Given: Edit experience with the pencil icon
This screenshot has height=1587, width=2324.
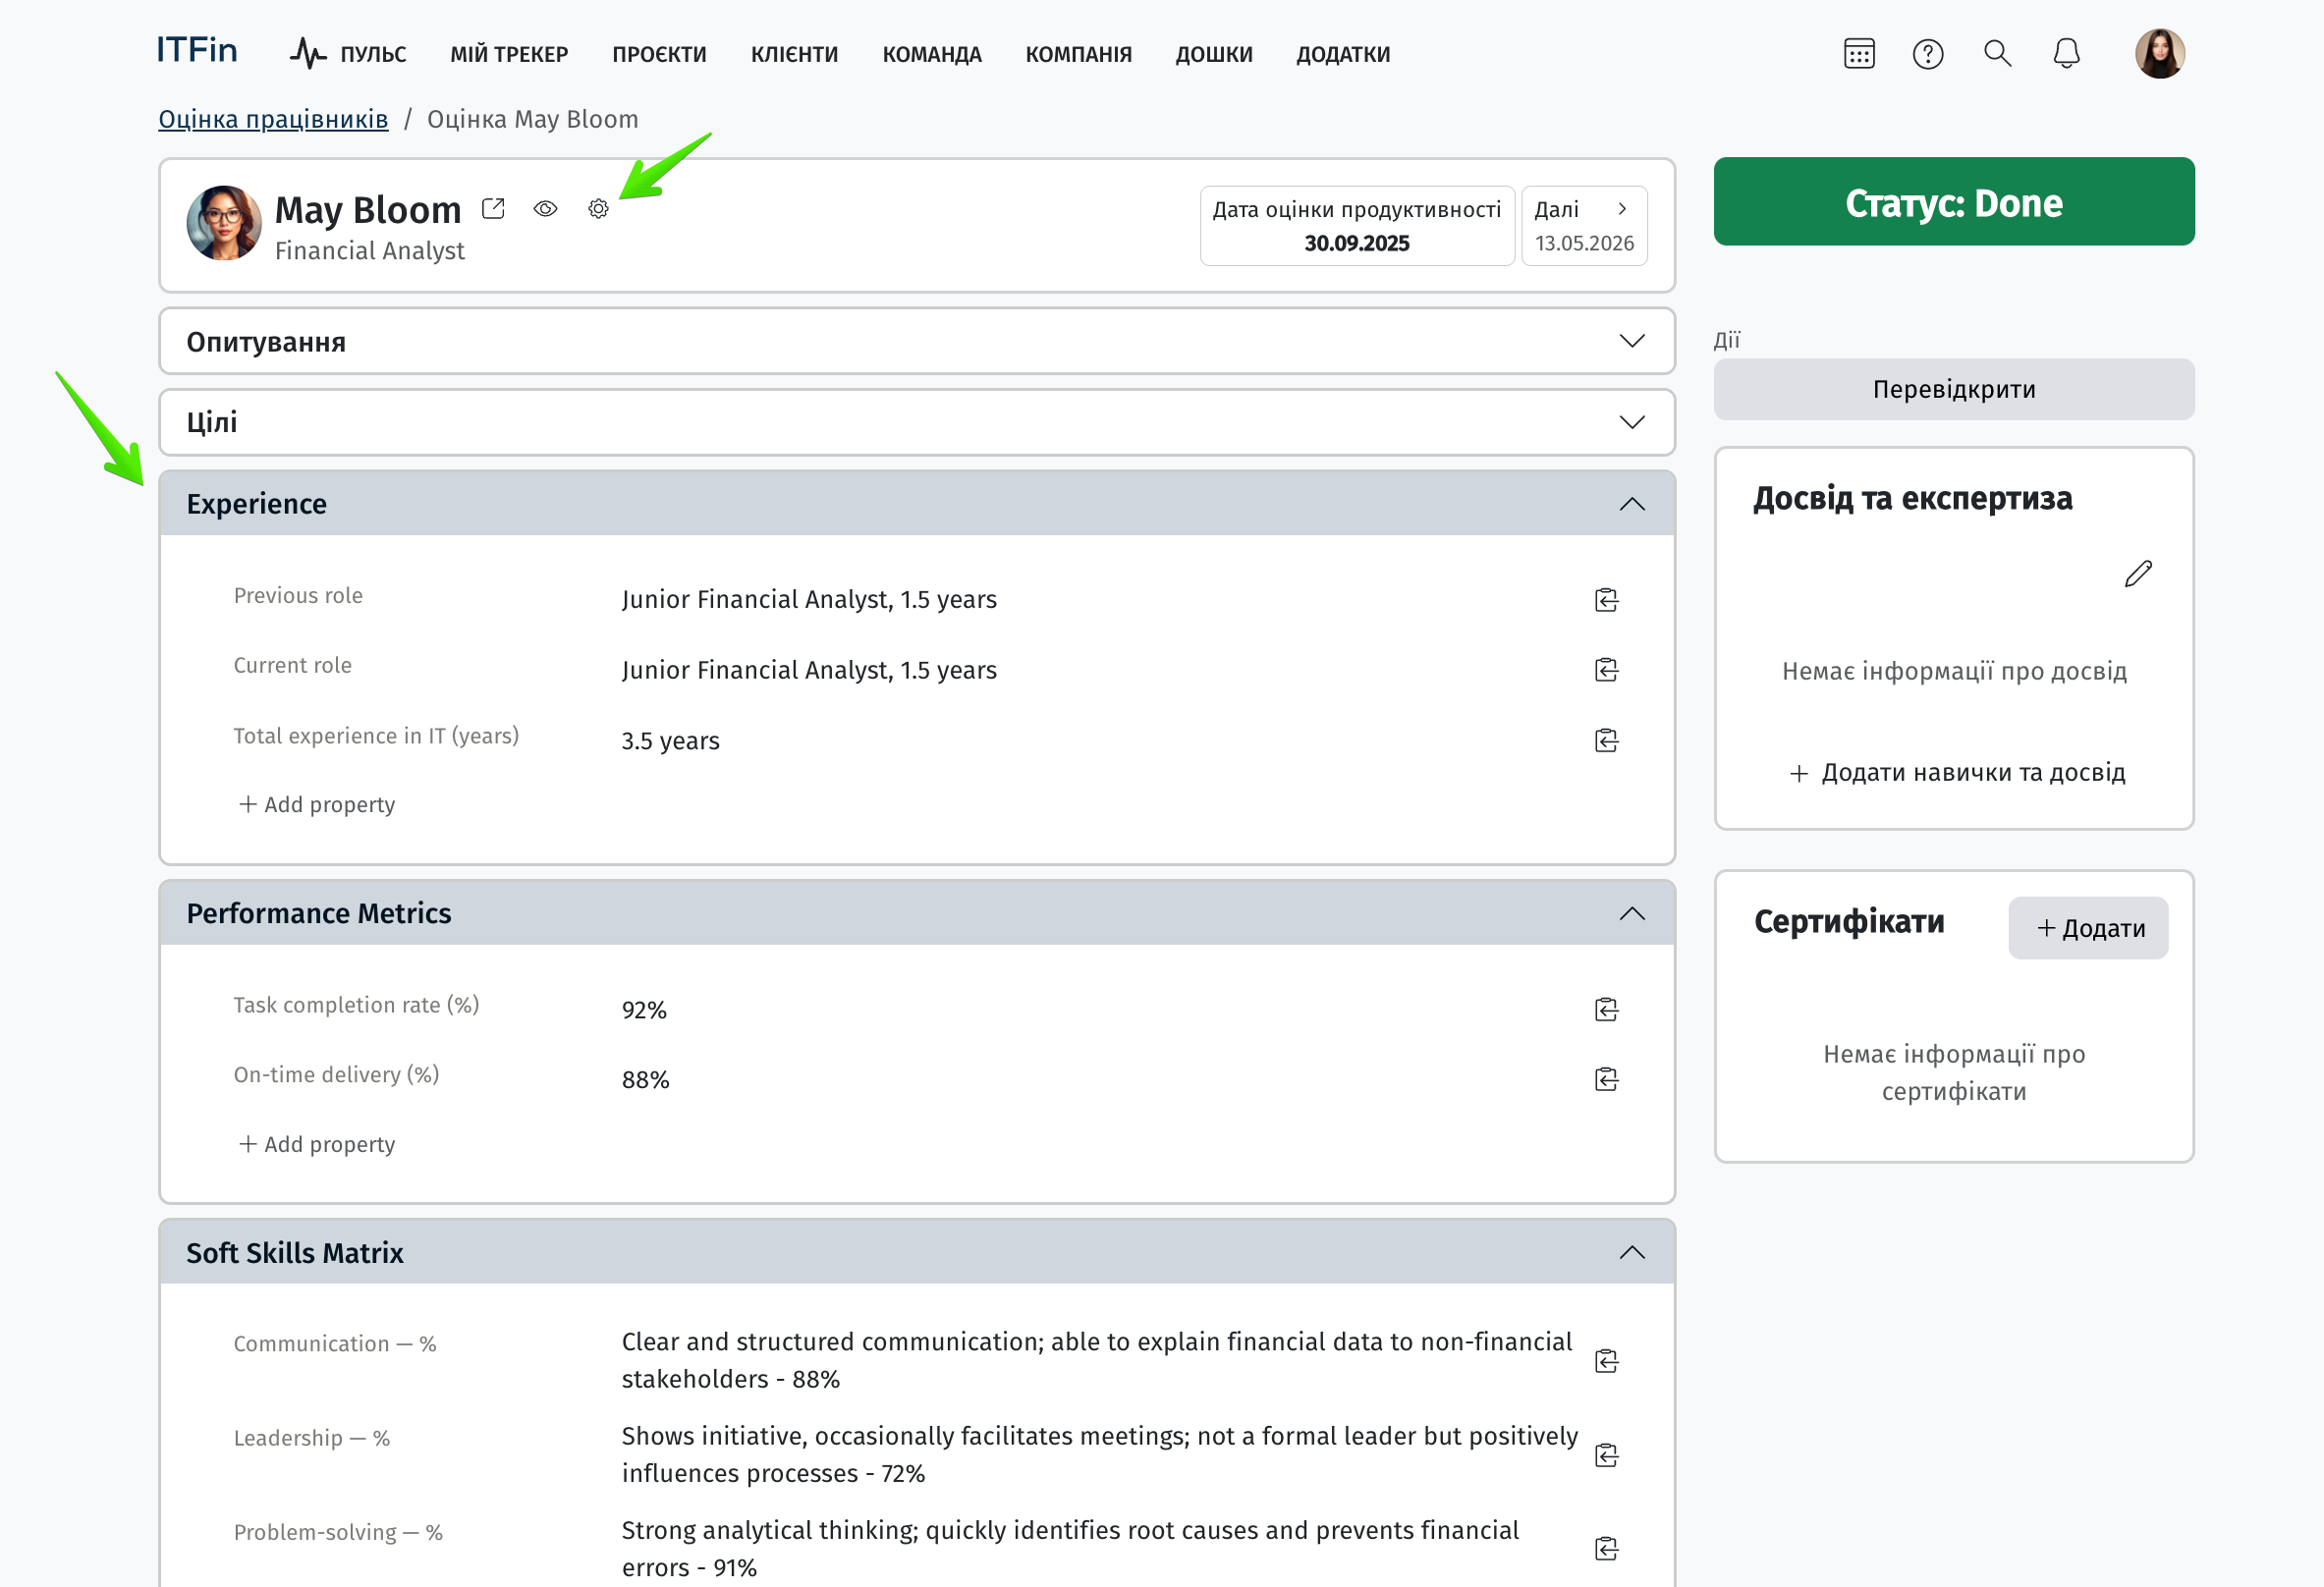Looking at the screenshot, I should click(x=2137, y=574).
